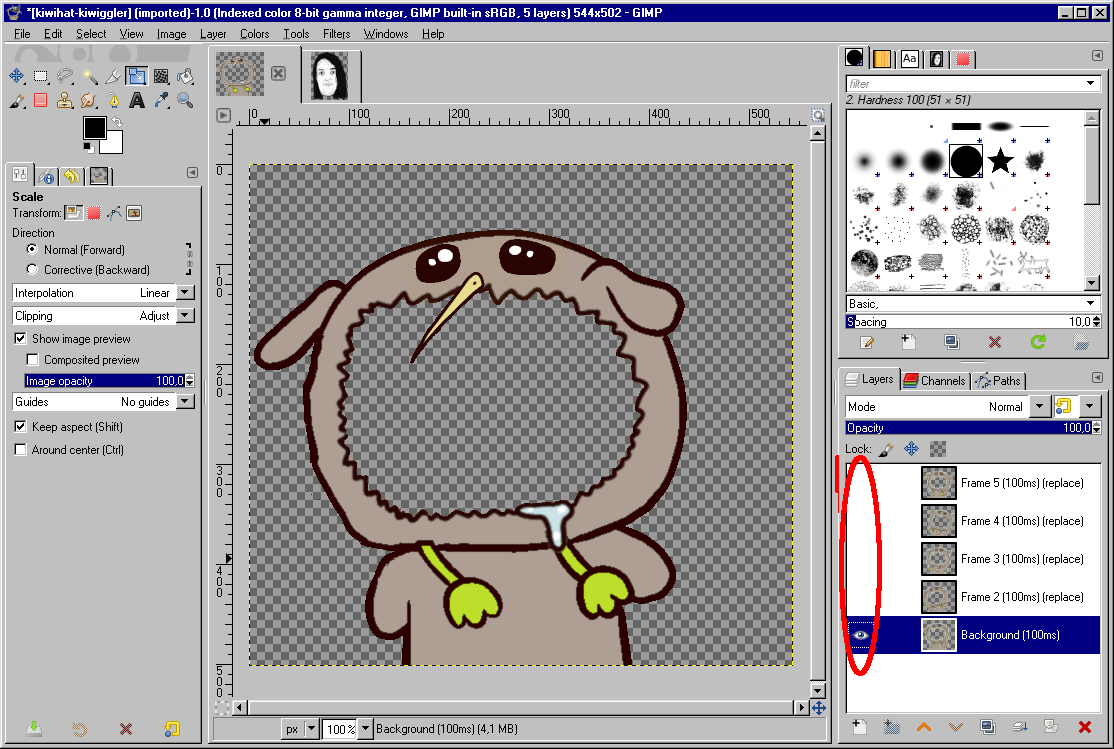Image resolution: width=1114 pixels, height=749 pixels.
Task: Click Edit brush button in Brushes panel
Action: coord(867,343)
